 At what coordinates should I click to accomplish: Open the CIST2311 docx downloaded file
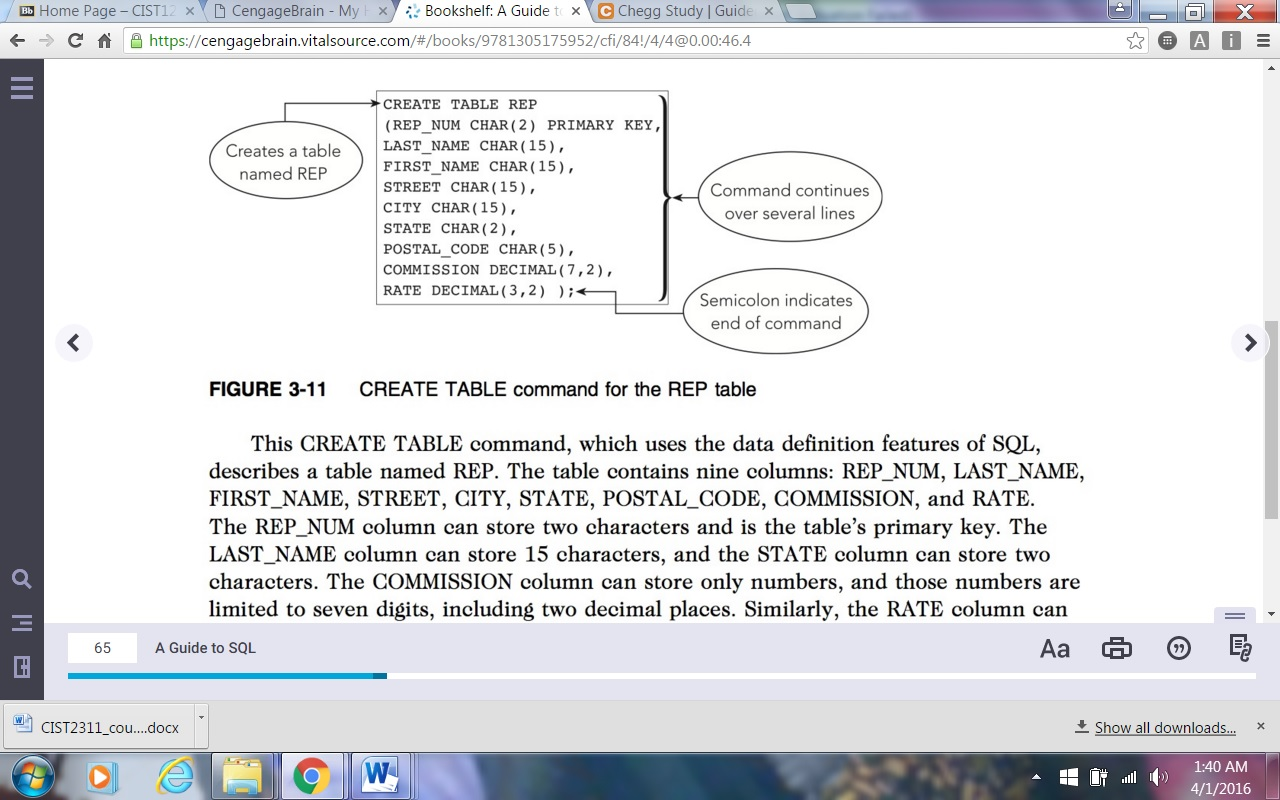tap(98, 727)
